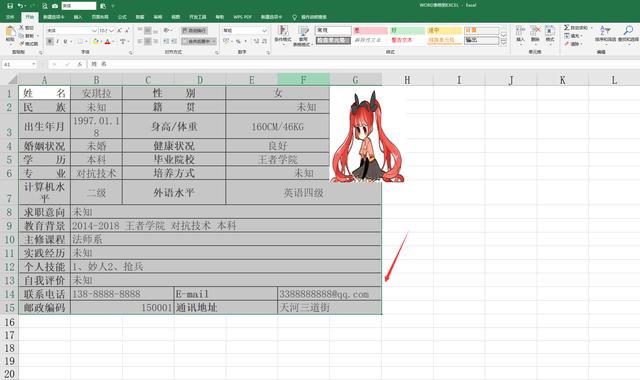Open the Find and Select magnifier
The image size is (640, 380).
pyautogui.click(x=628, y=30)
